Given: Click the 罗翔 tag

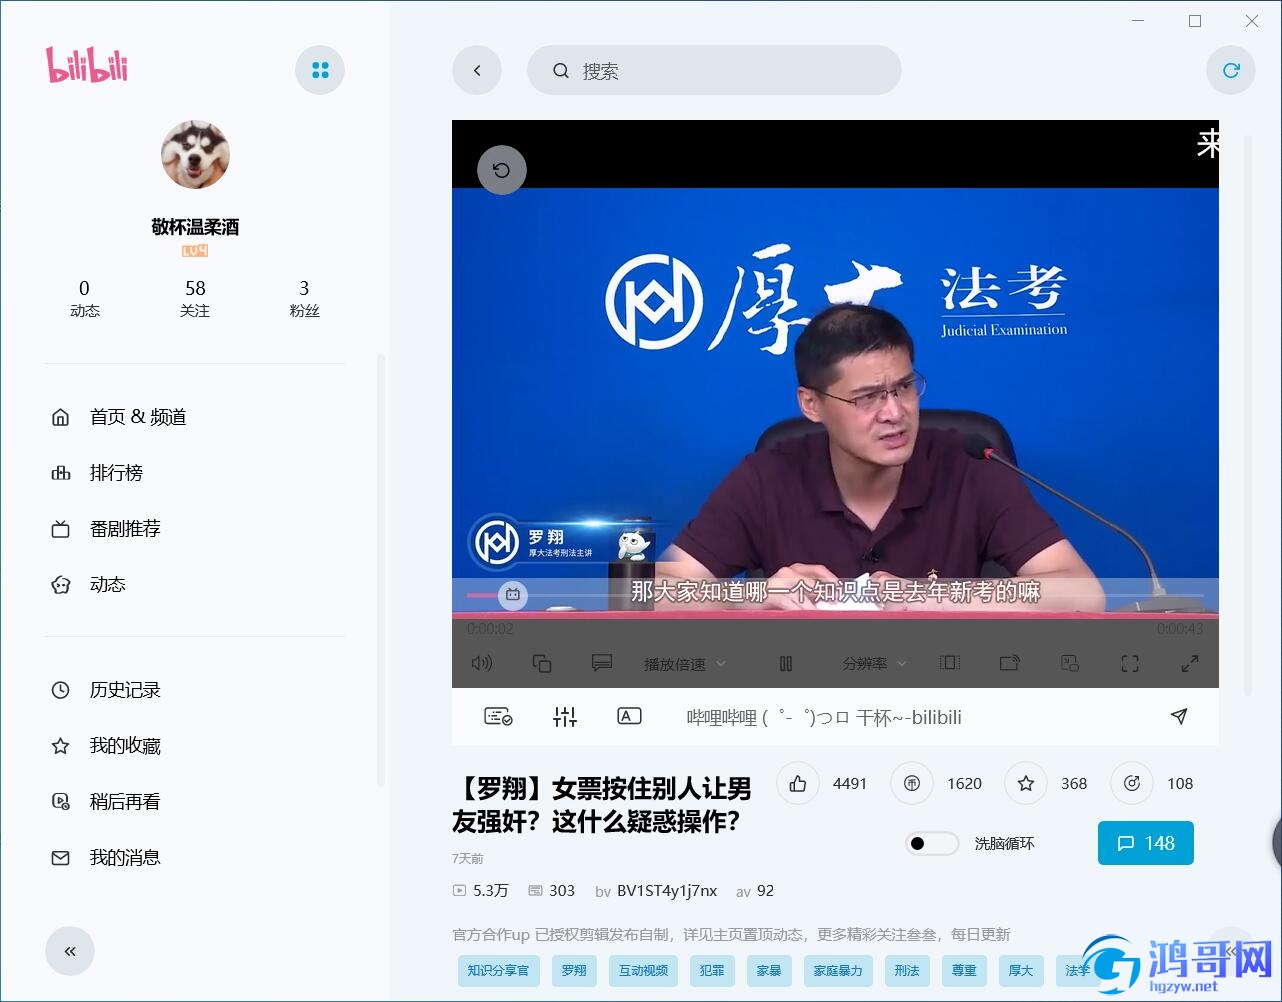Looking at the screenshot, I should [x=574, y=970].
